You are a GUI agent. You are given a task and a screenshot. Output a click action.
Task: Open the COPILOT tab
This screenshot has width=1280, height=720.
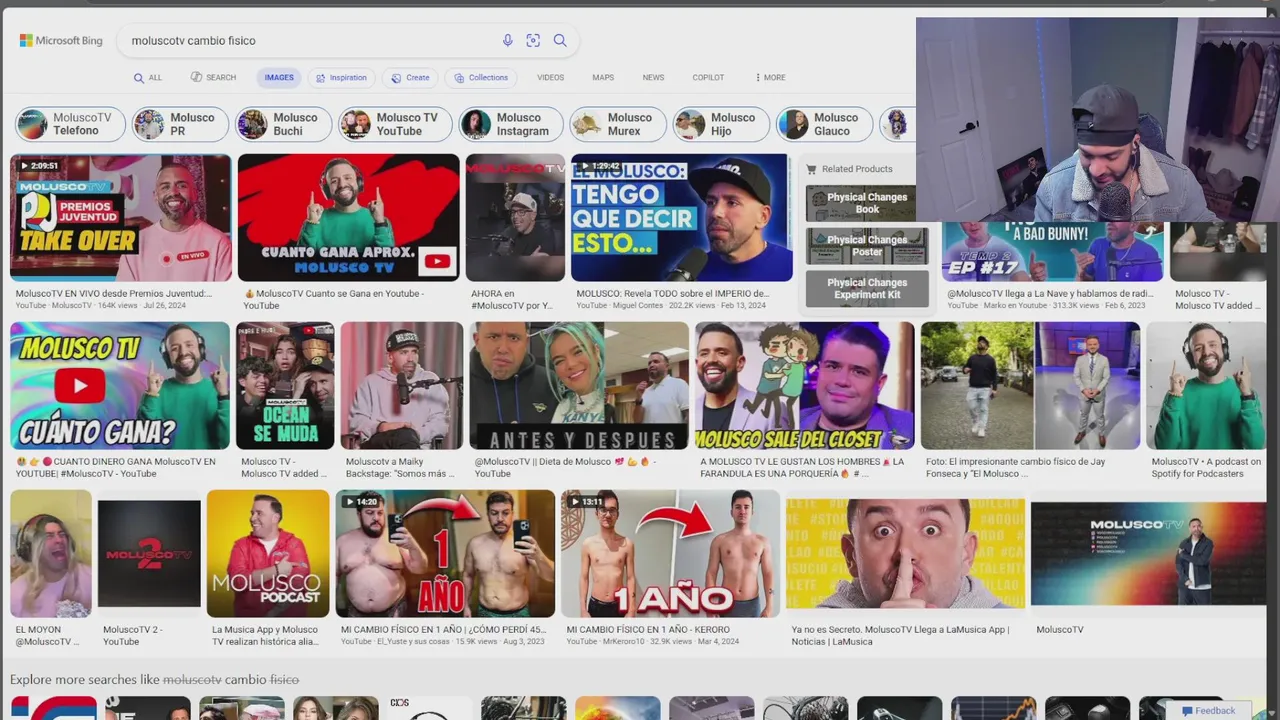[708, 78]
